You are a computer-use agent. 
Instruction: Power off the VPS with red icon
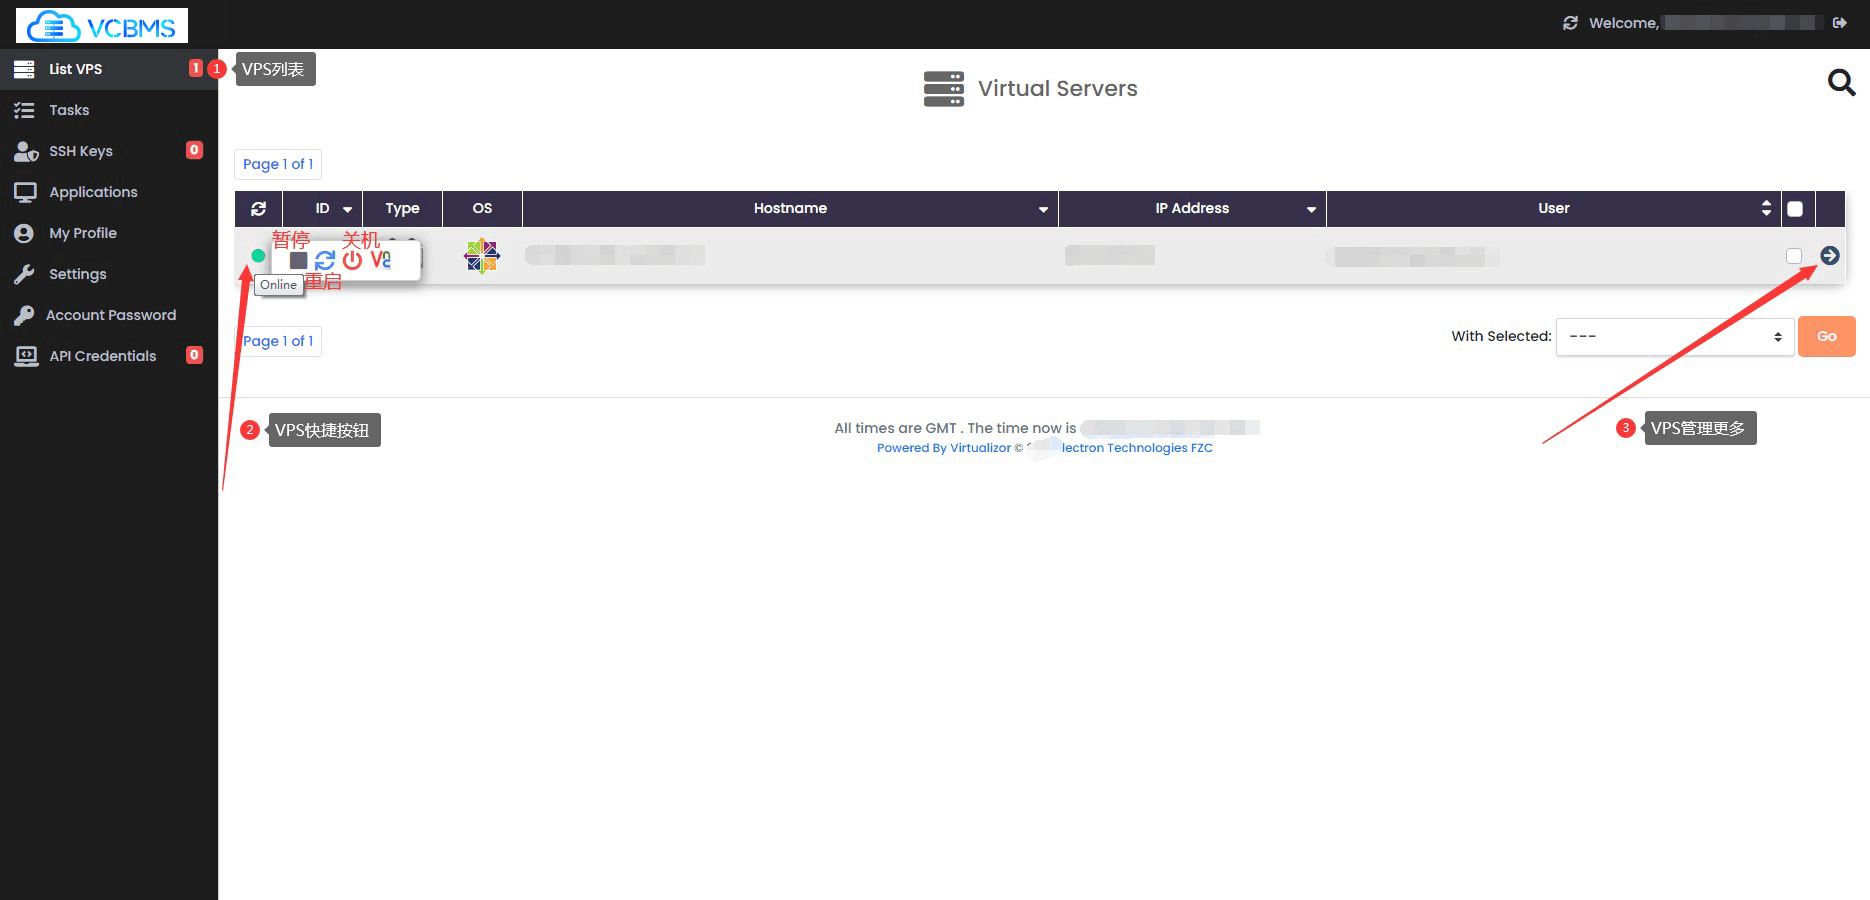tap(352, 260)
